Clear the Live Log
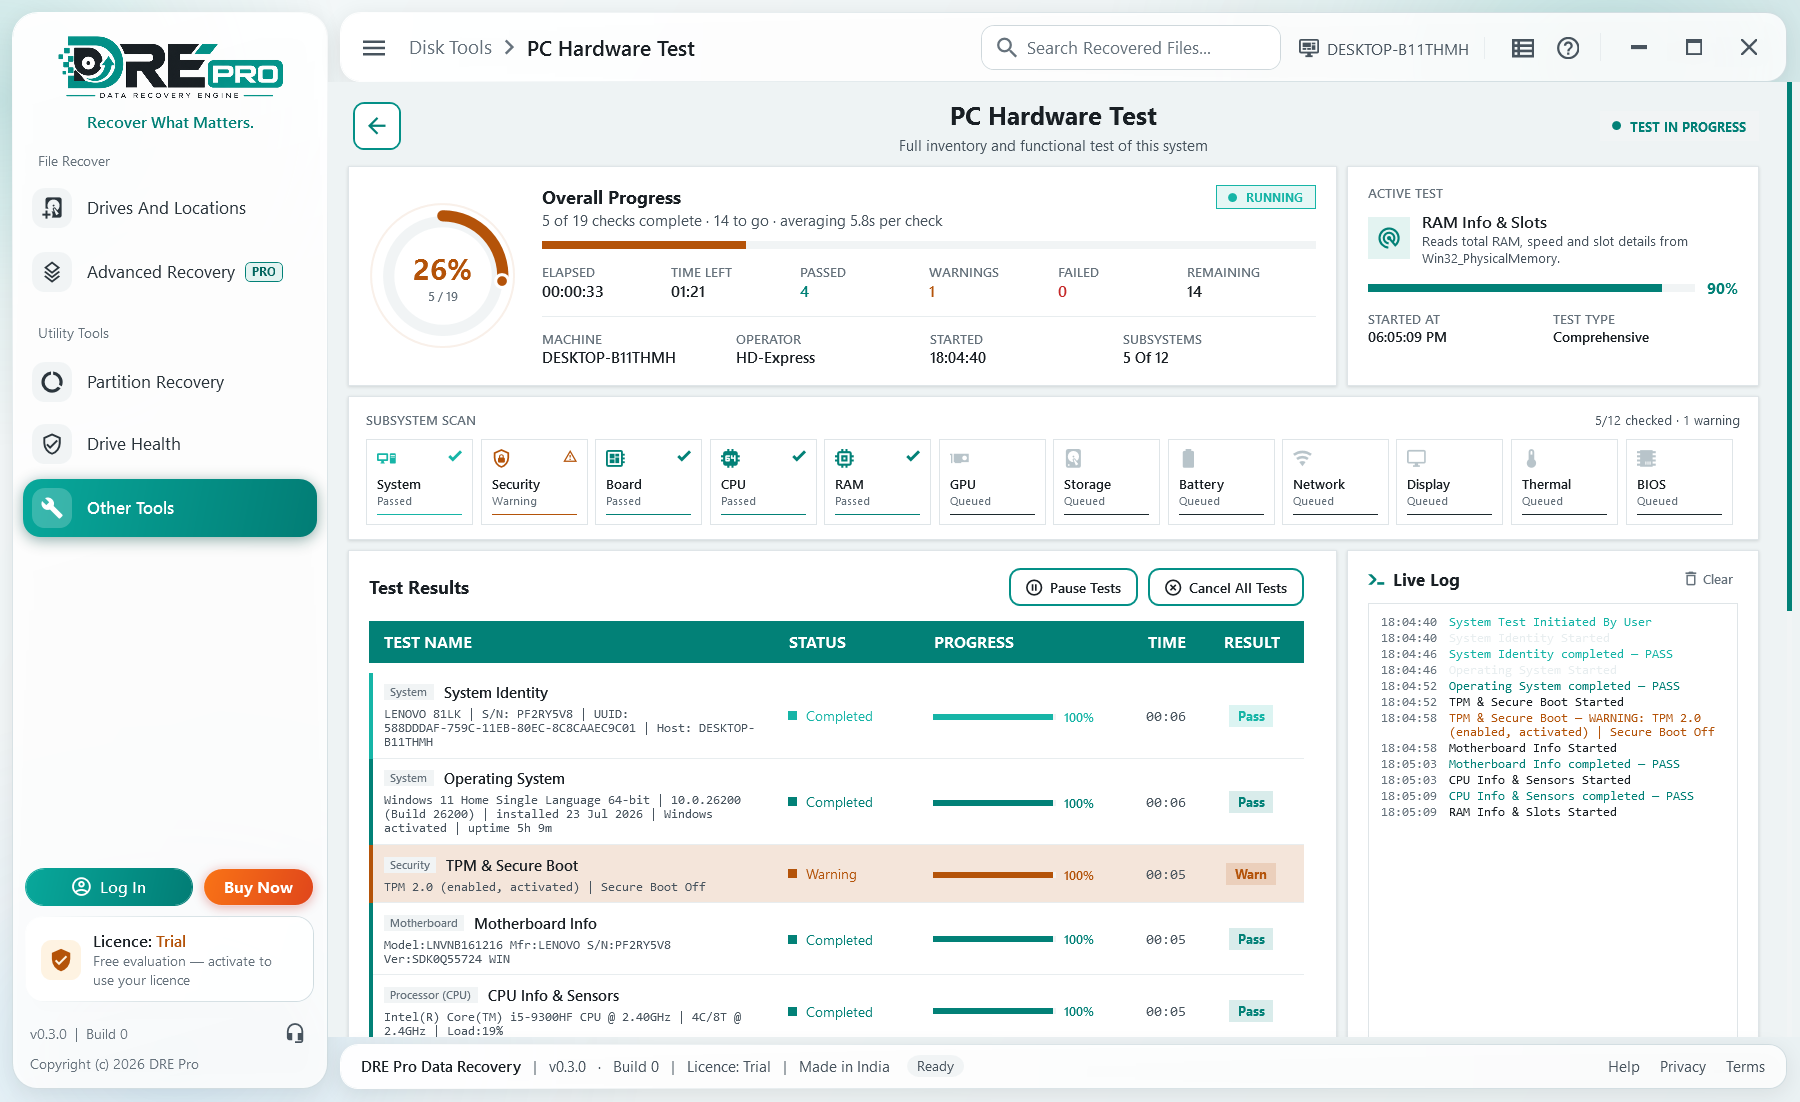 tap(1709, 579)
